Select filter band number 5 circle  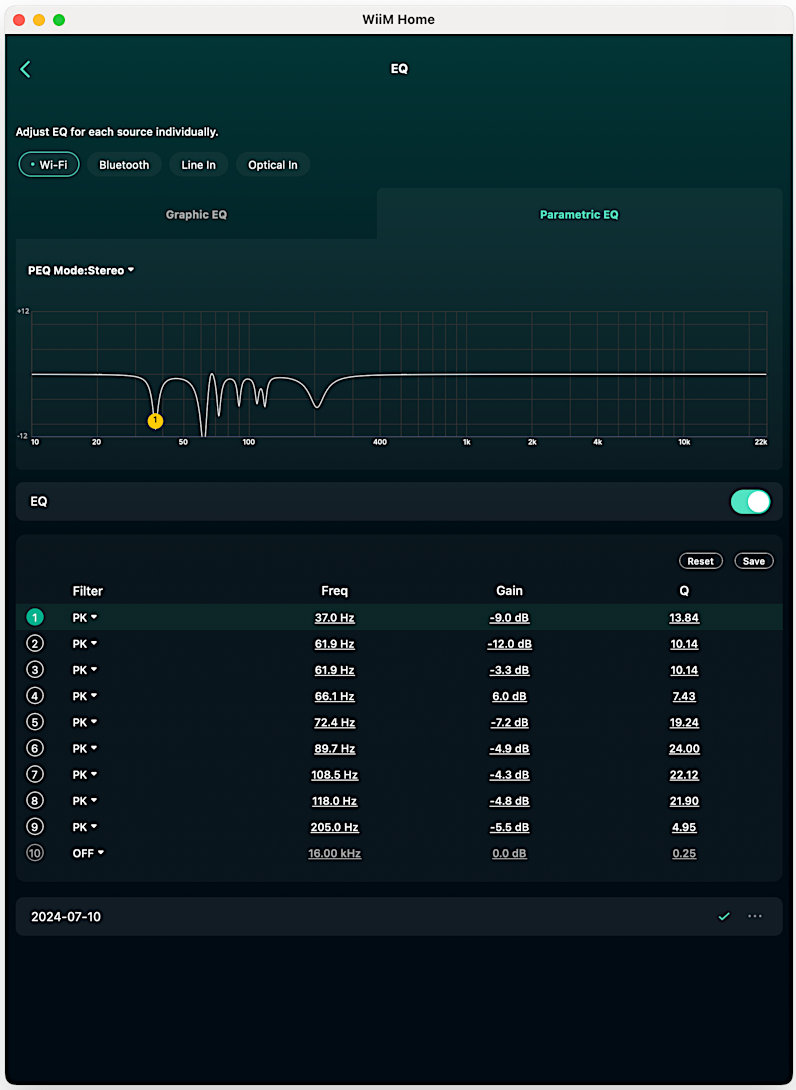35,722
